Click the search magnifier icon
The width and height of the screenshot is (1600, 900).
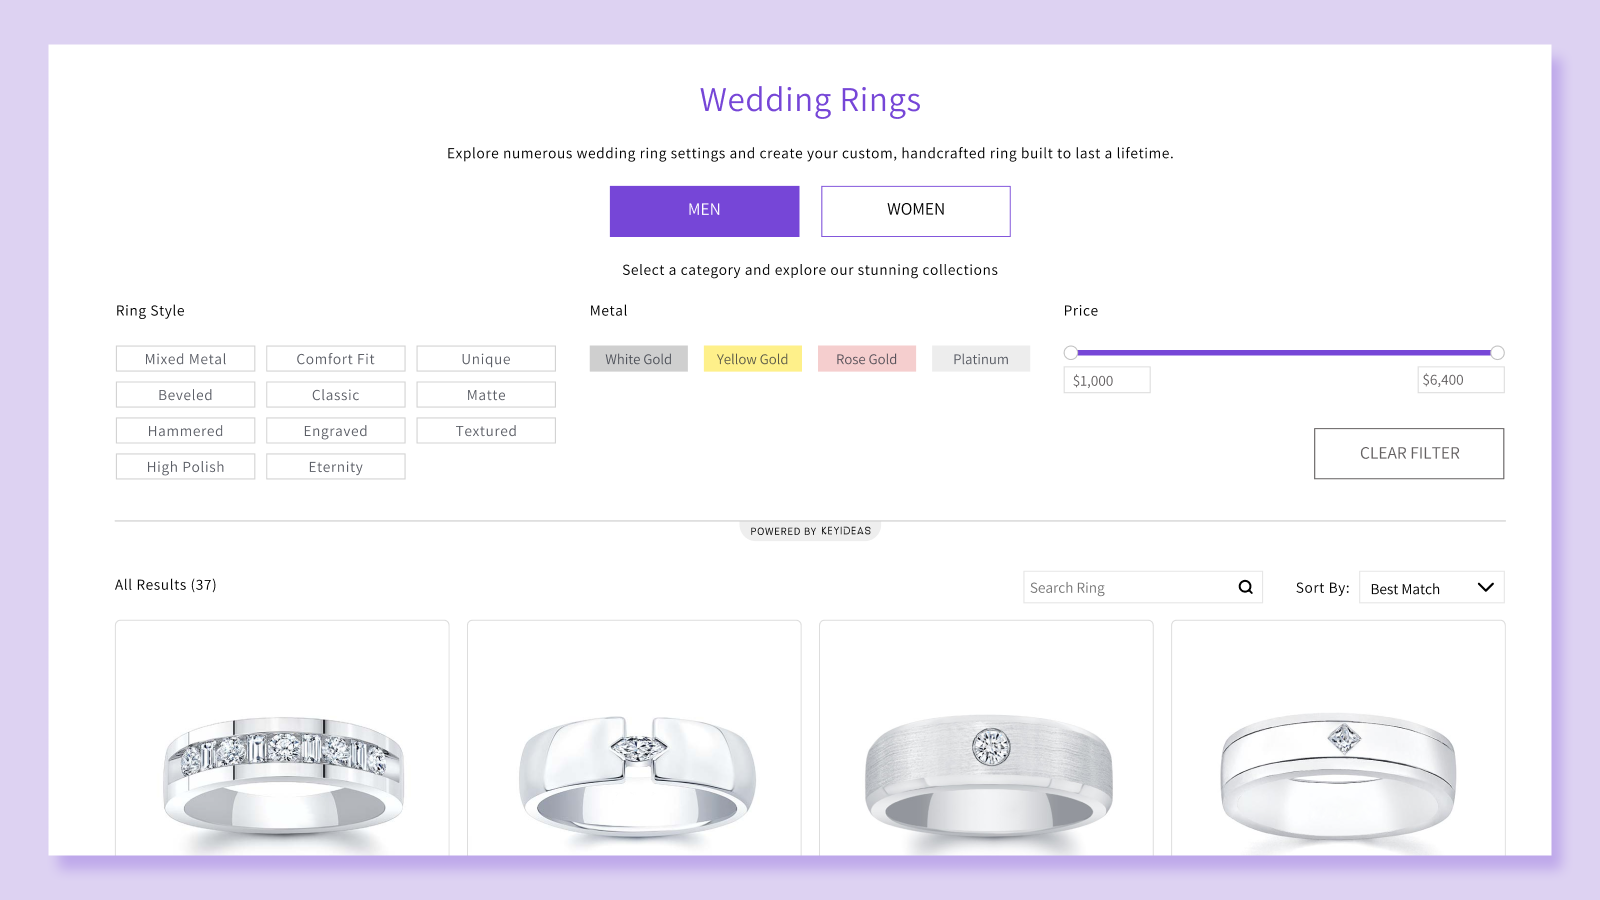click(x=1244, y=587)
